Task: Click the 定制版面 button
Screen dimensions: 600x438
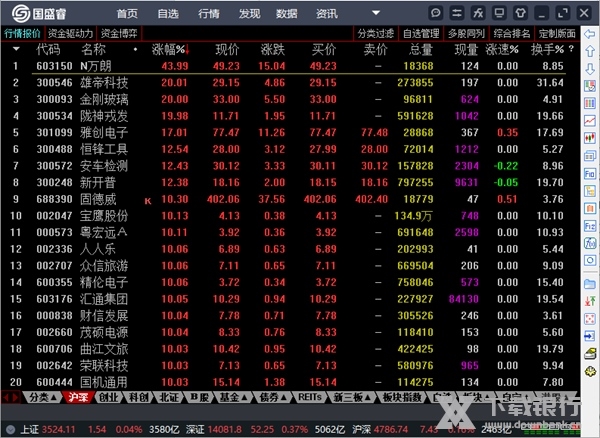Action: (557, 34)
